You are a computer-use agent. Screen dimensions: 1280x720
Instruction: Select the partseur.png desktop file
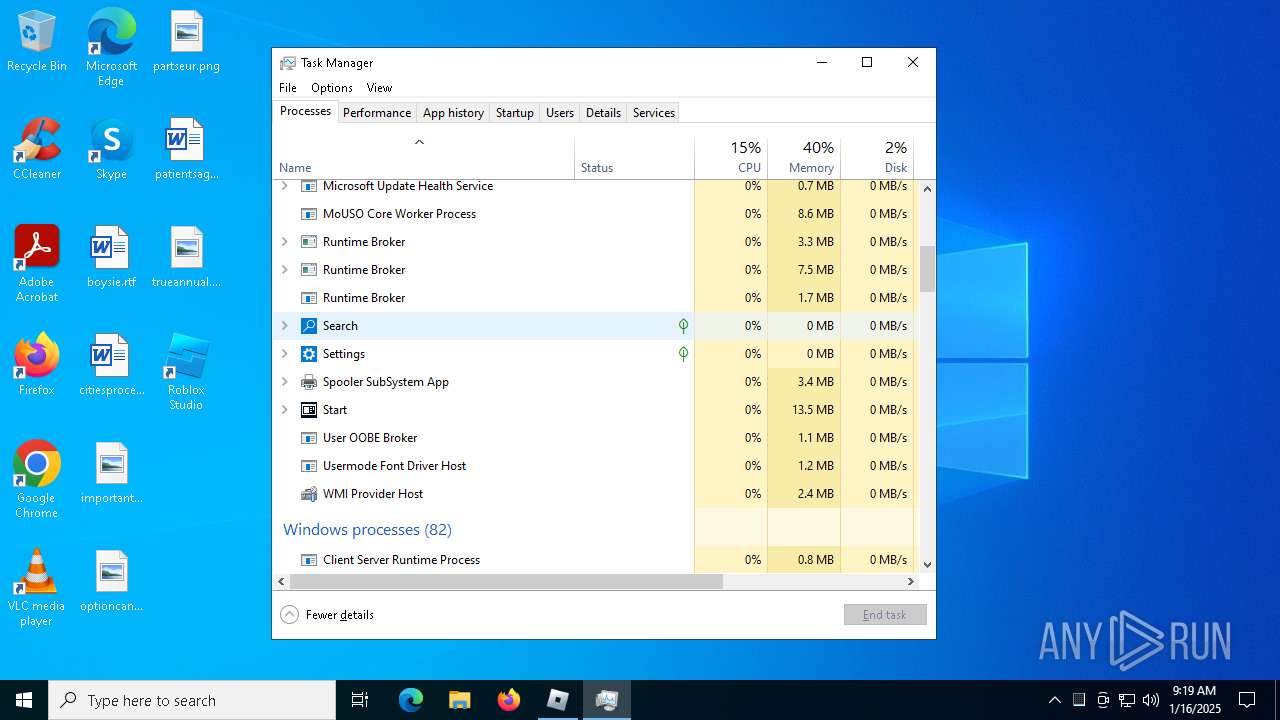point(186,42)
